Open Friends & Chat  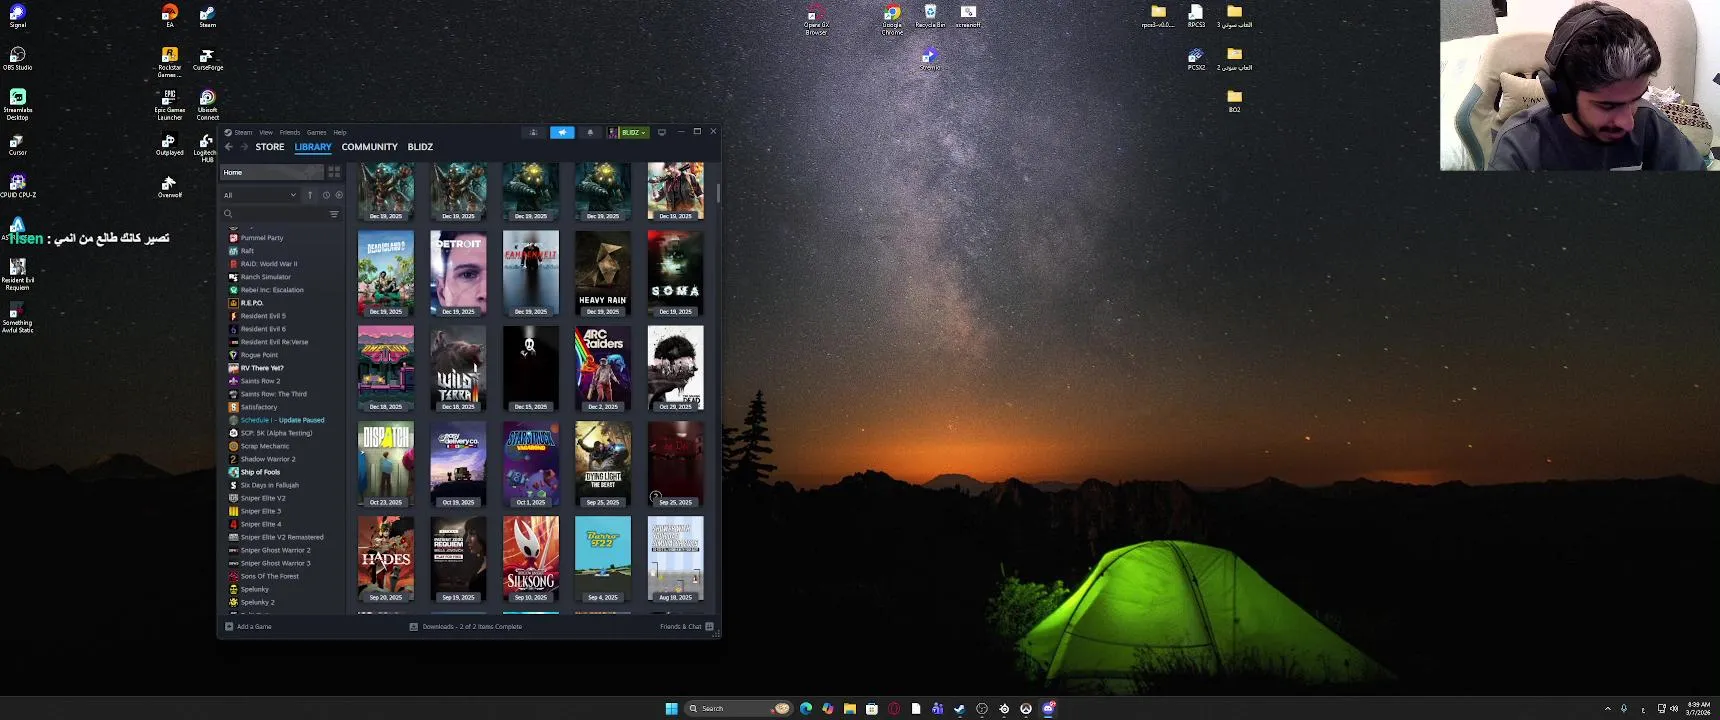tap(686, 627)
